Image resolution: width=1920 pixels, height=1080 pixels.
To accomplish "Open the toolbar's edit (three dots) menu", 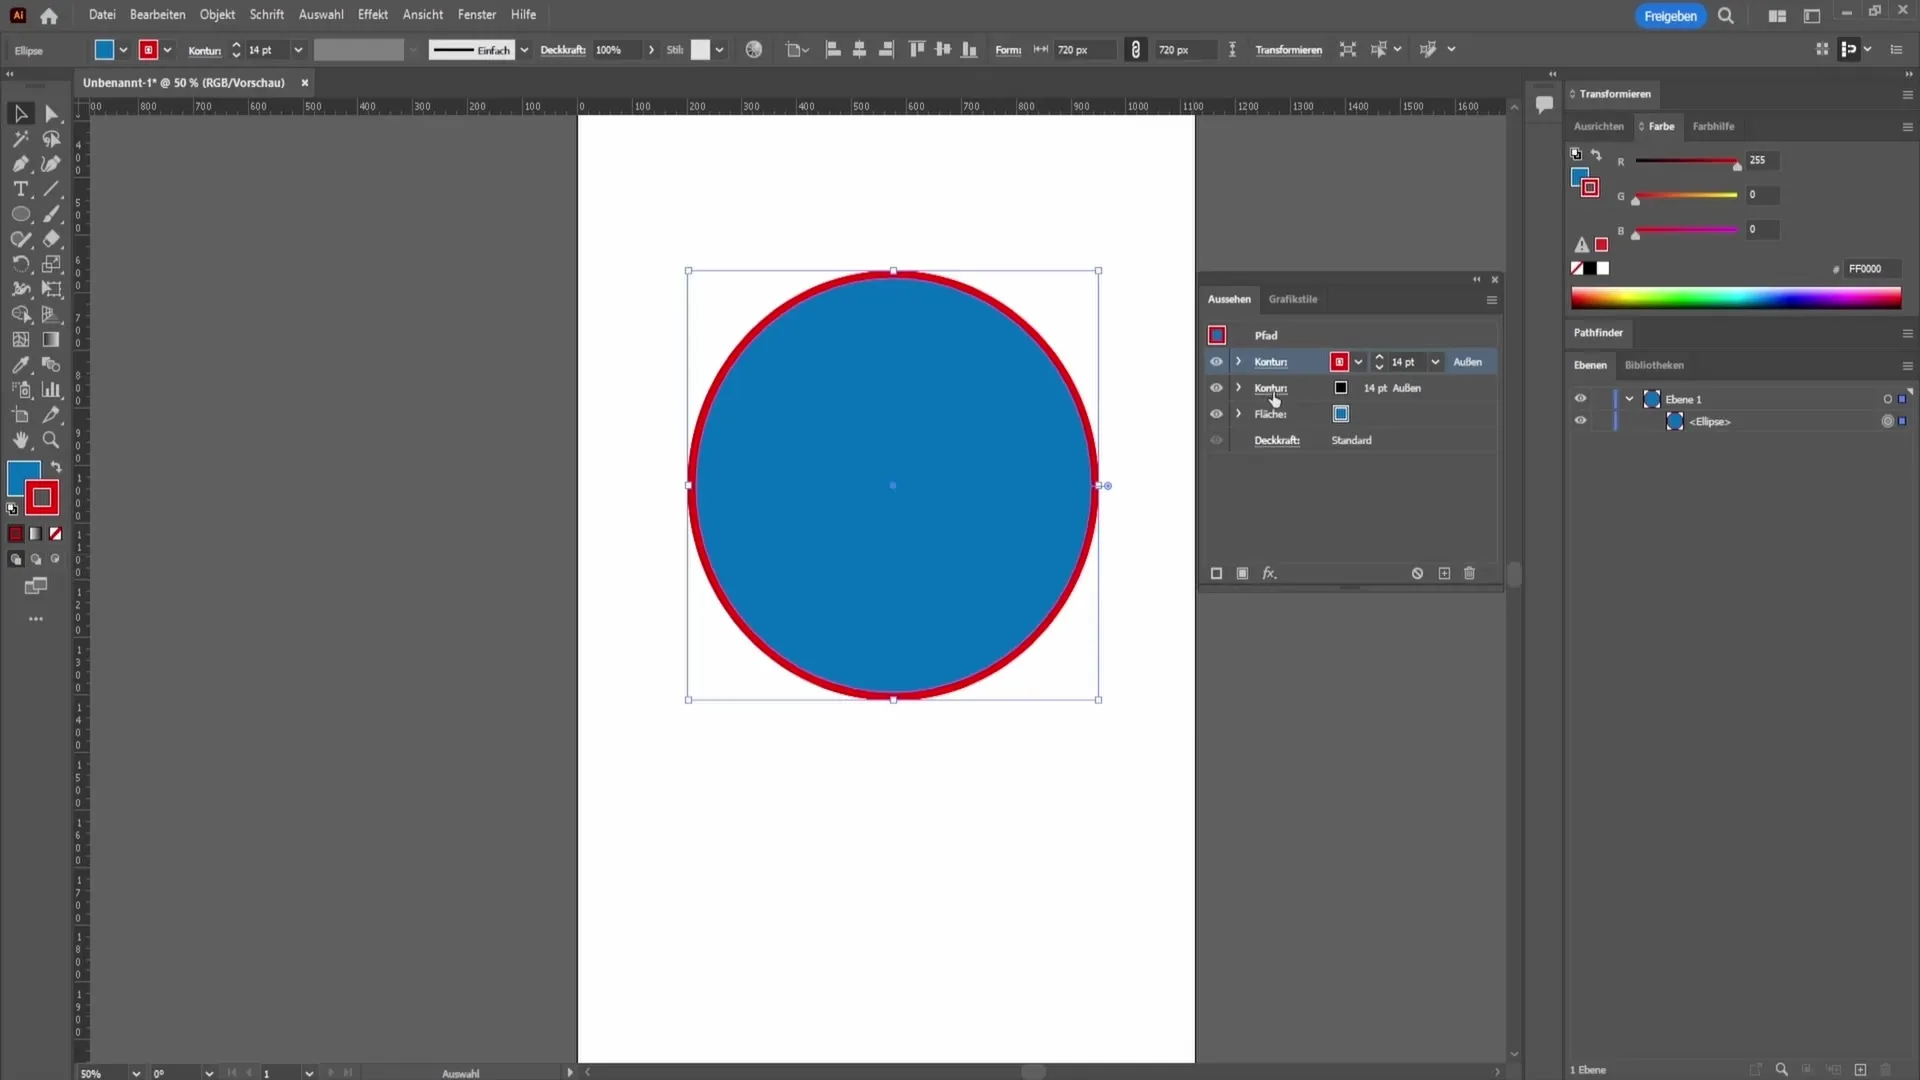I will [36, 619].
